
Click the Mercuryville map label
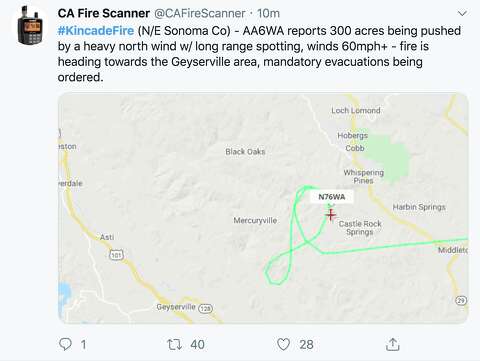(x=255, y=220)
